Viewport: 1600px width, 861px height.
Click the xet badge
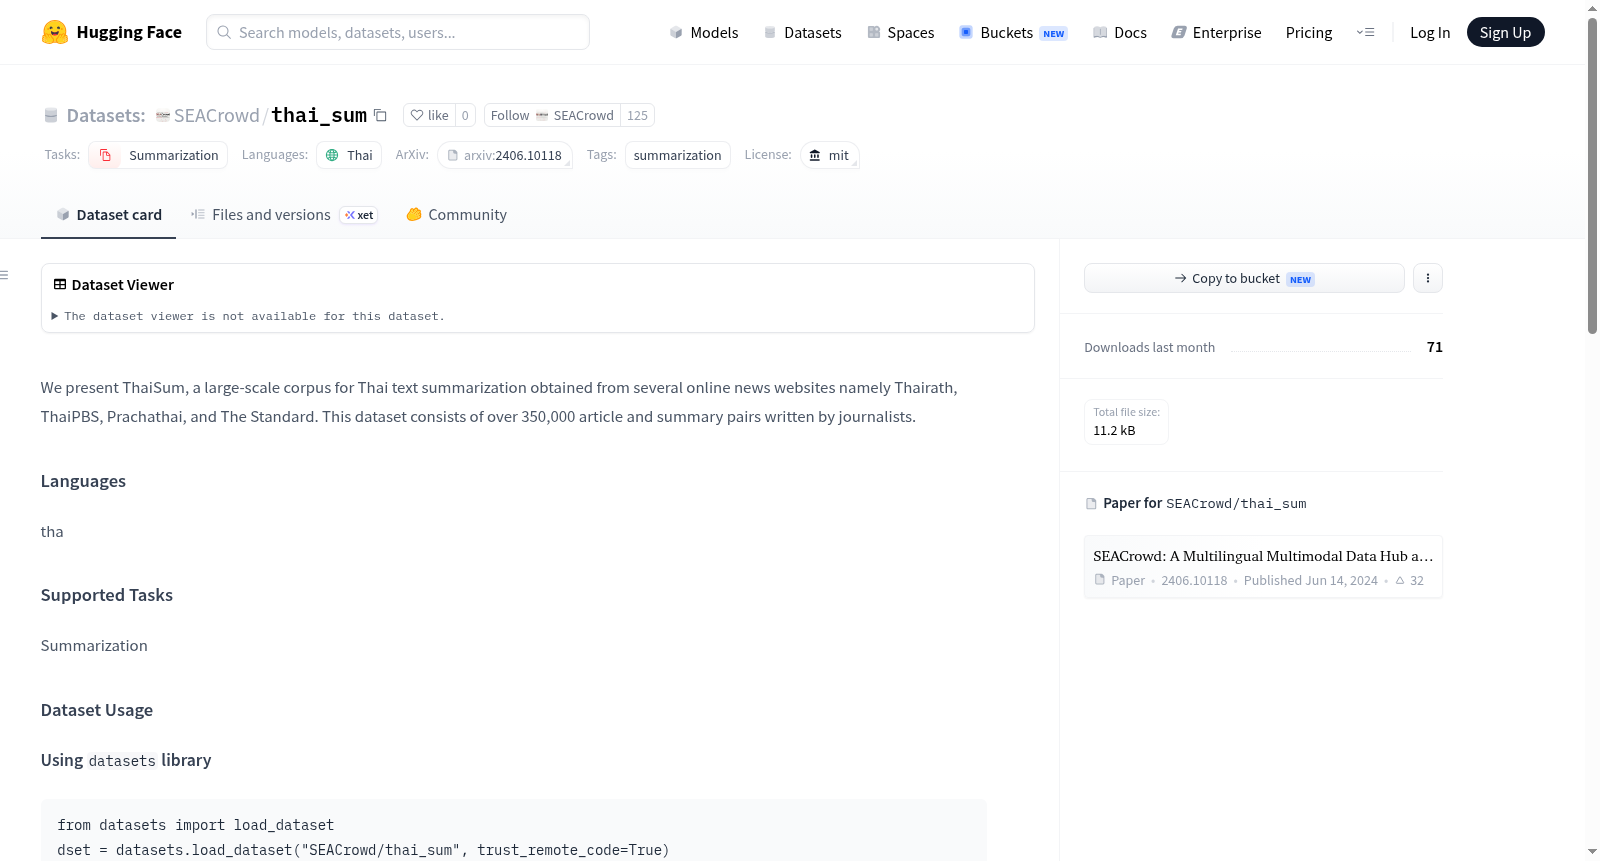(359, 215)
